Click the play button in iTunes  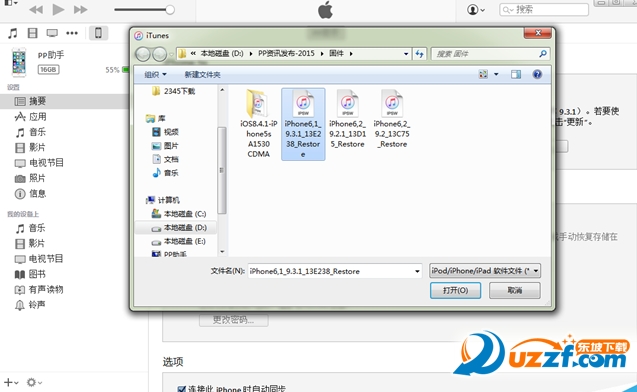point(58,9)
